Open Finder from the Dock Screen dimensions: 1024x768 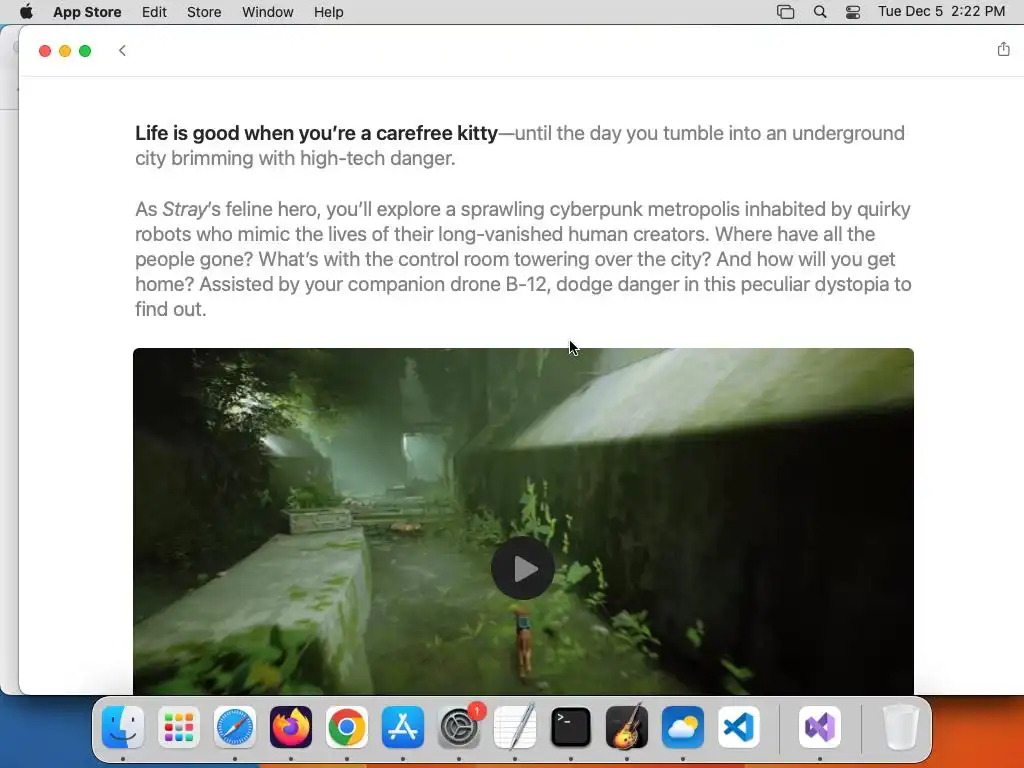pos(123,727)
